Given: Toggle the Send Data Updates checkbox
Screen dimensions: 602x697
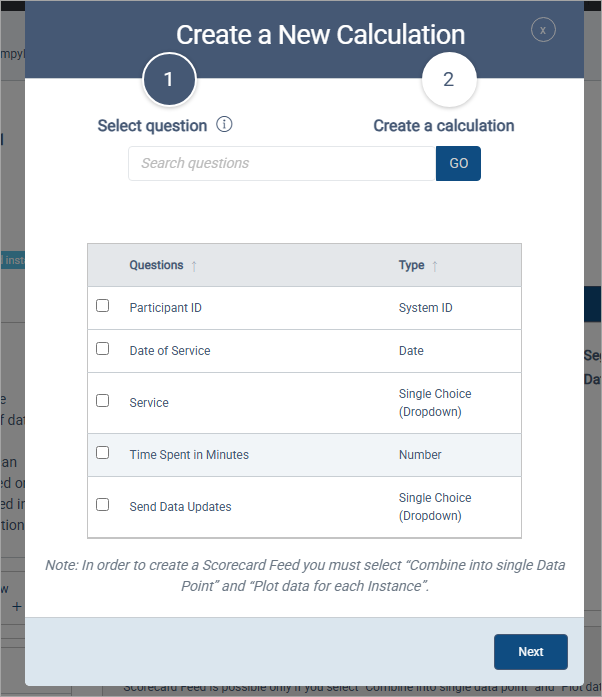Looking at the screenshot, I should tap(103, 504).
